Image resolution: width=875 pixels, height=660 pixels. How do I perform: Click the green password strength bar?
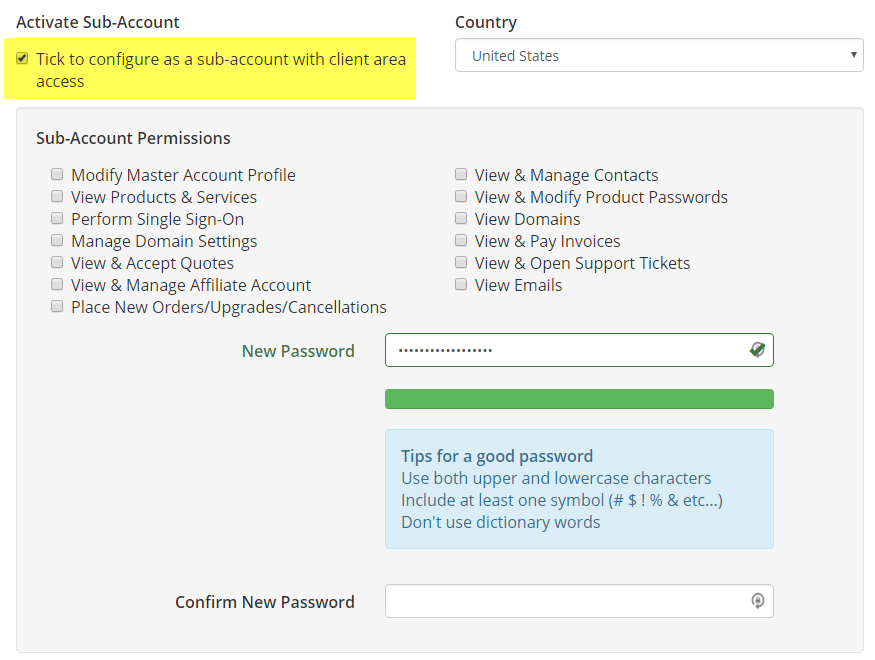(x=579, y=399)
